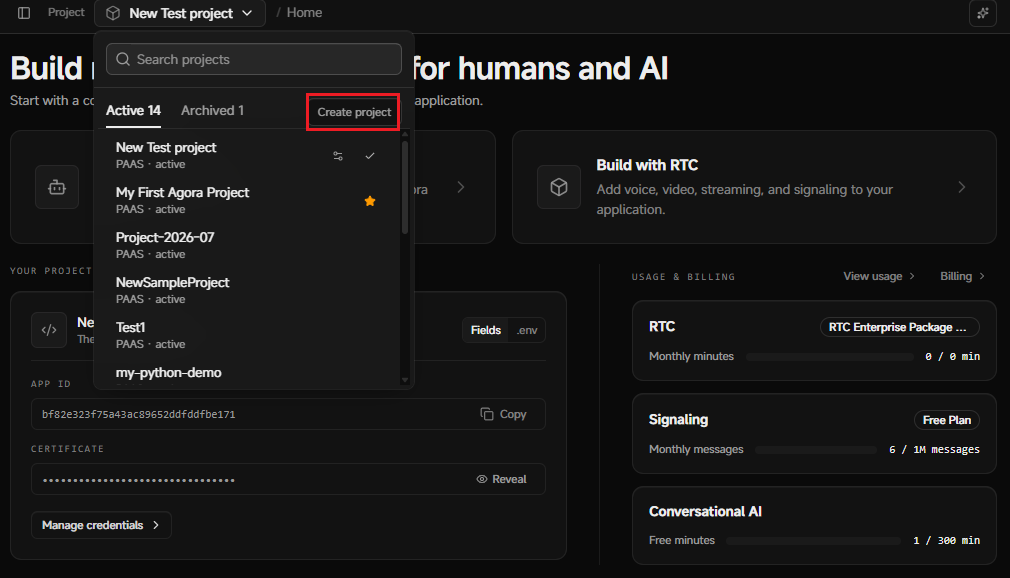Select Project-2026-07 from the list
1010x578 pixels.
[x=248, y=246]
